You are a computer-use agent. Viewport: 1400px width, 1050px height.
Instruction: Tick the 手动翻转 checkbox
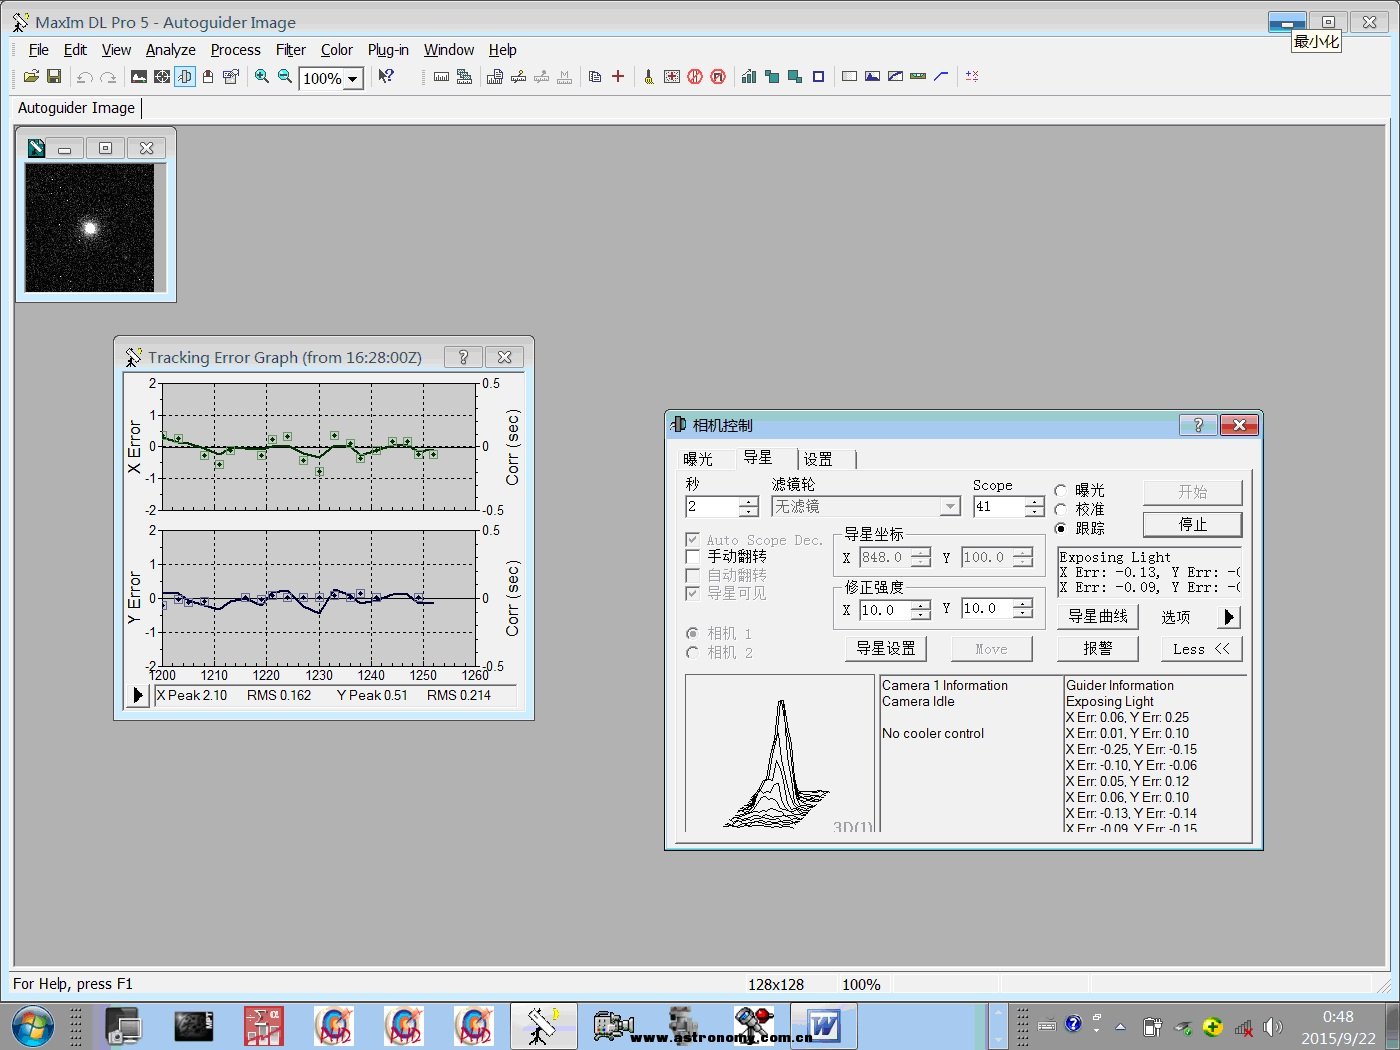pyautogui.click(x=692, y=557)
